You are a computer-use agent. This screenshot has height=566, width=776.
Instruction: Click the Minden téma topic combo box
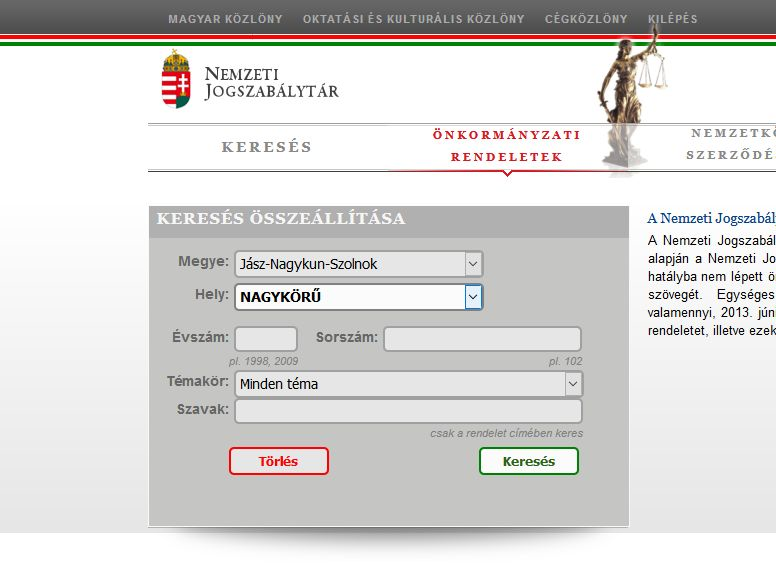coord(409,384)
